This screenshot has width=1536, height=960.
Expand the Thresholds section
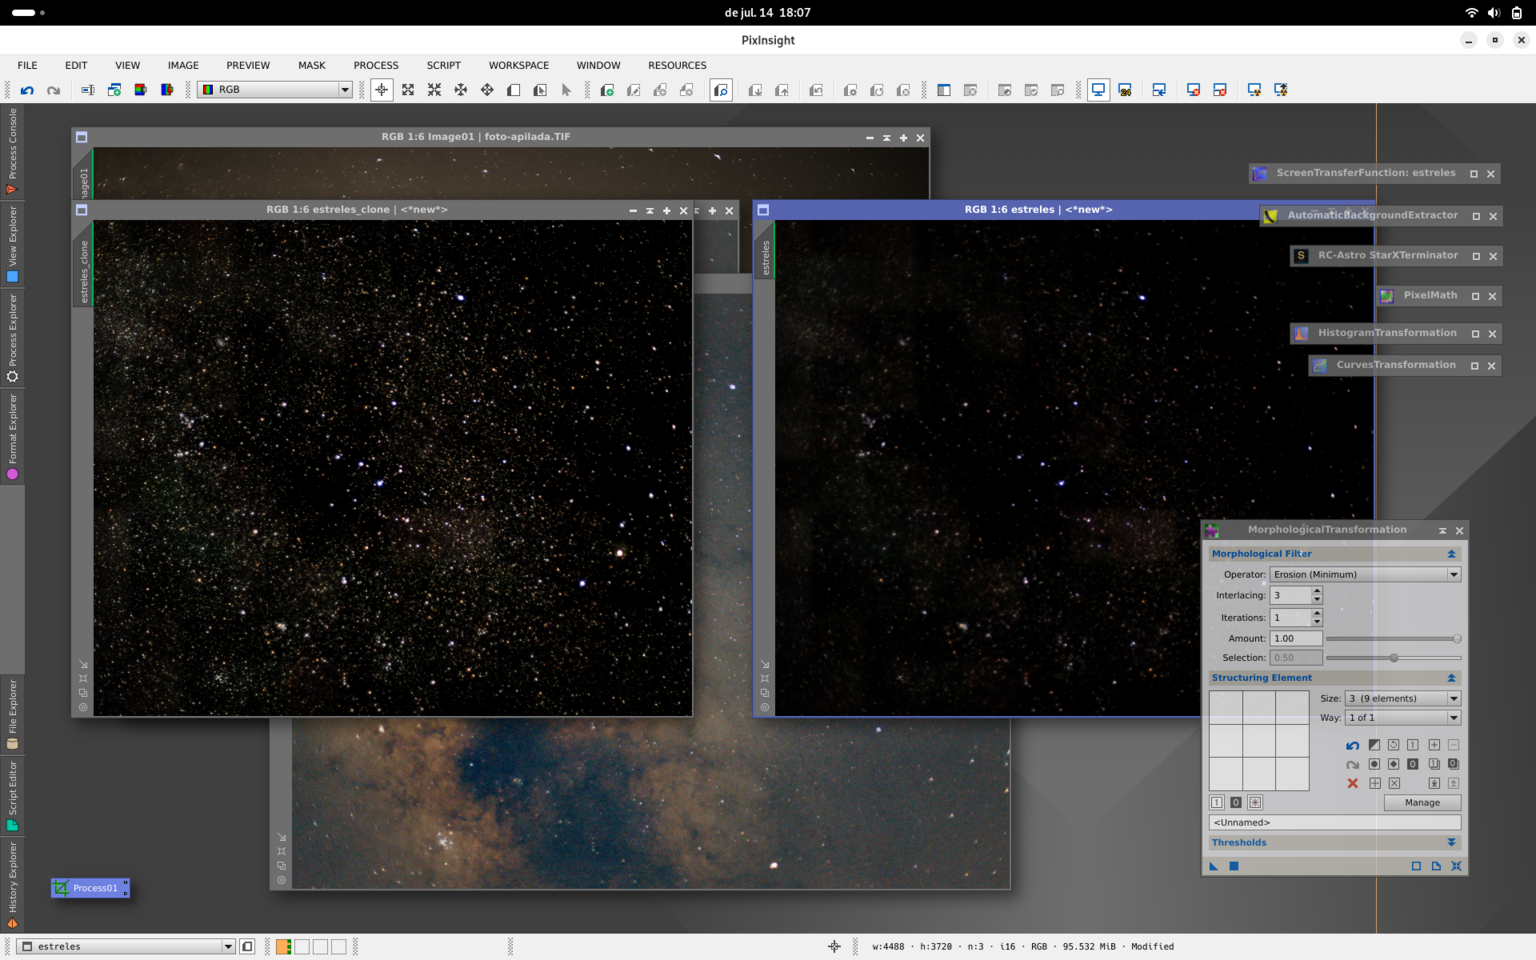pos(1451,843)
